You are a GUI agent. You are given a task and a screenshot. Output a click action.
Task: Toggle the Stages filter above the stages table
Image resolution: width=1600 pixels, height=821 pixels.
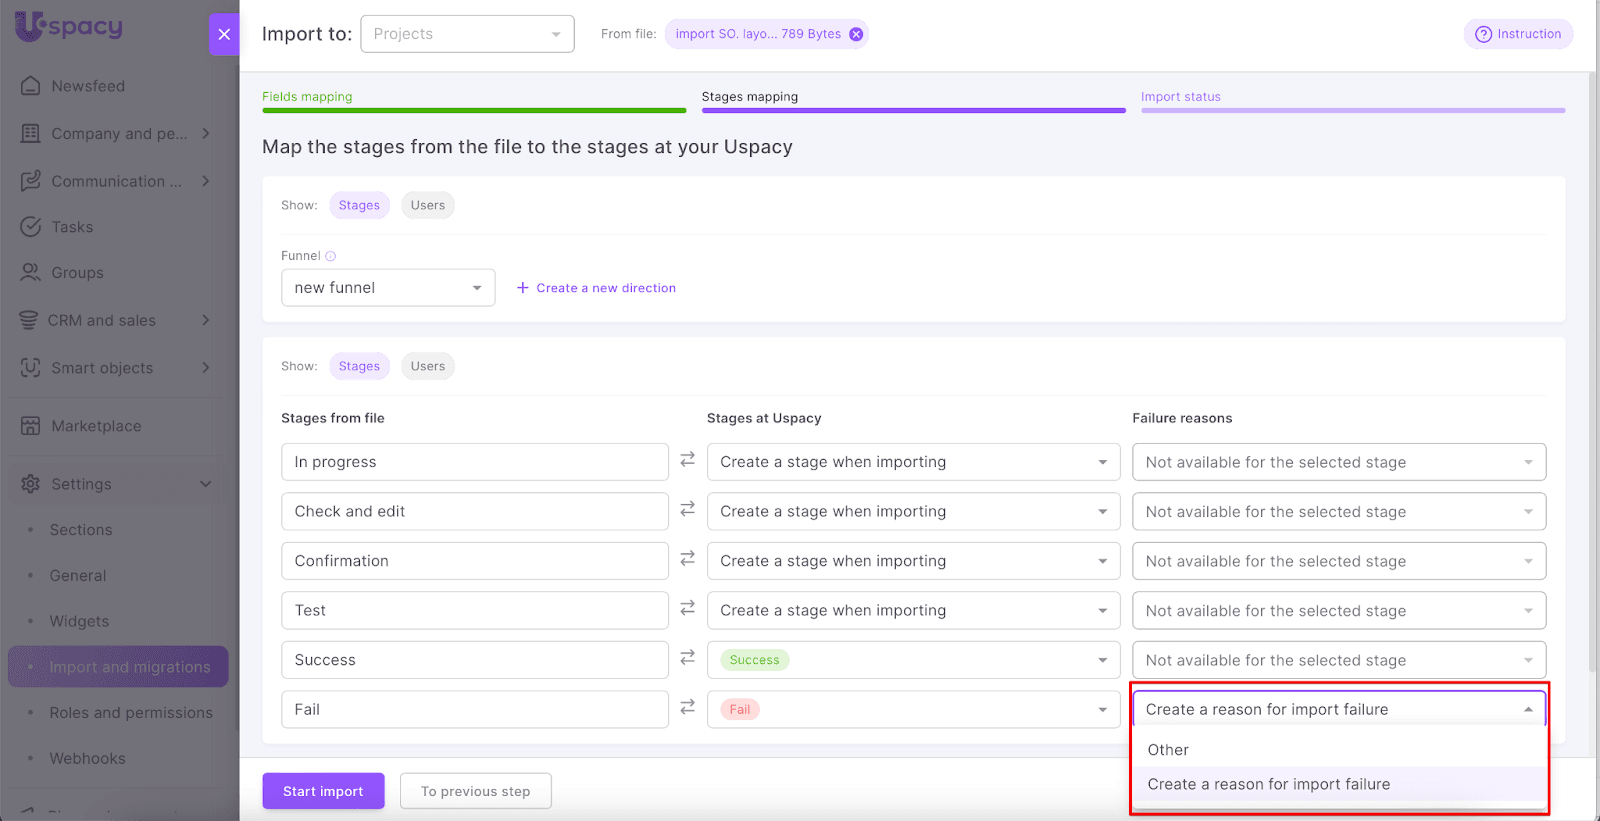(359, 366)
